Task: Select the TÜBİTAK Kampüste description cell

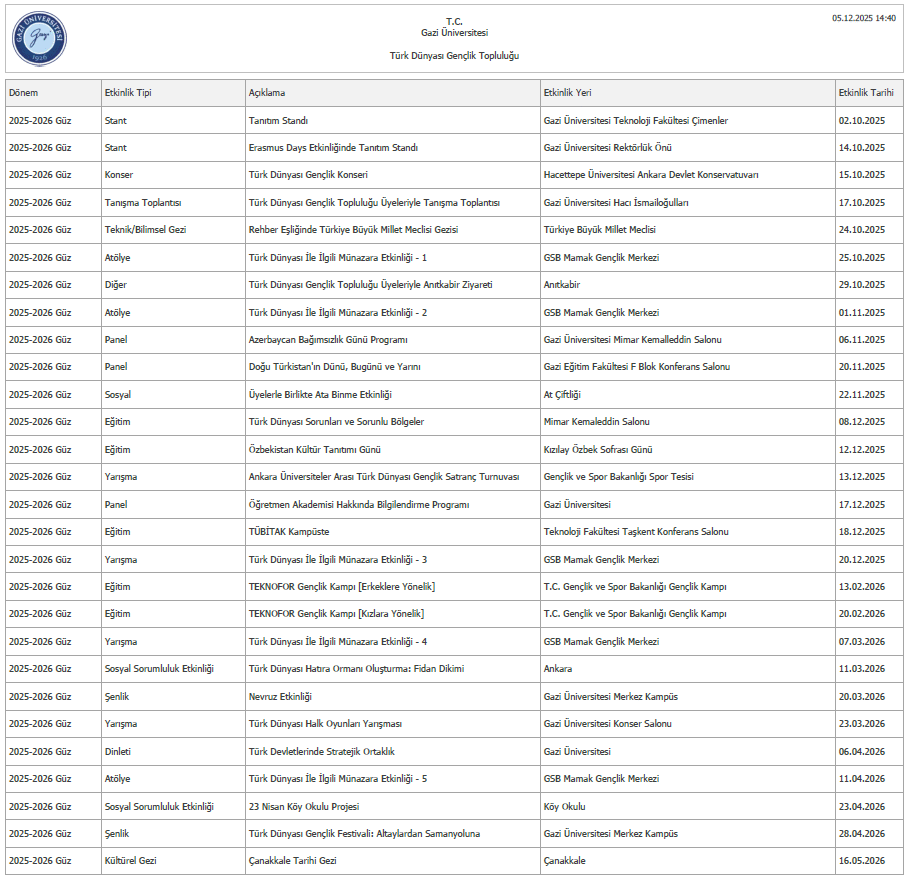Action: coord(289,532)
